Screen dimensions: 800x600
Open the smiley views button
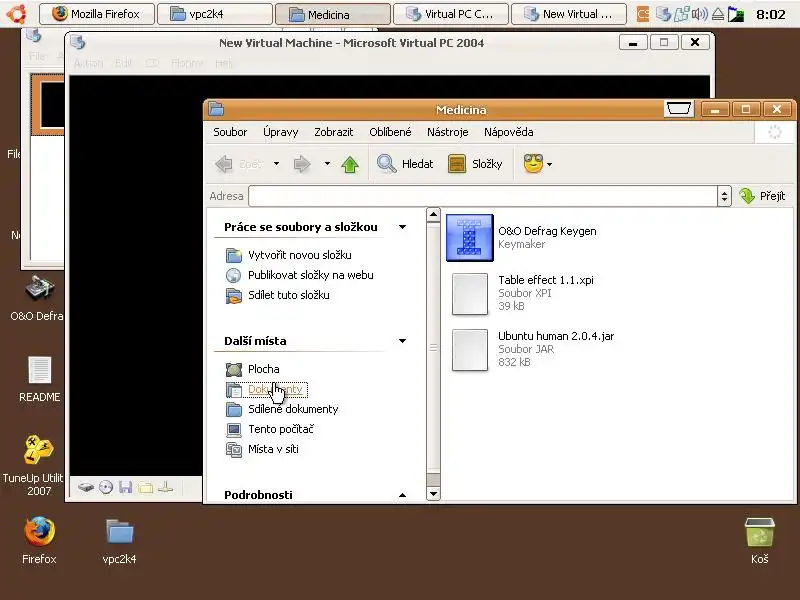533,164
